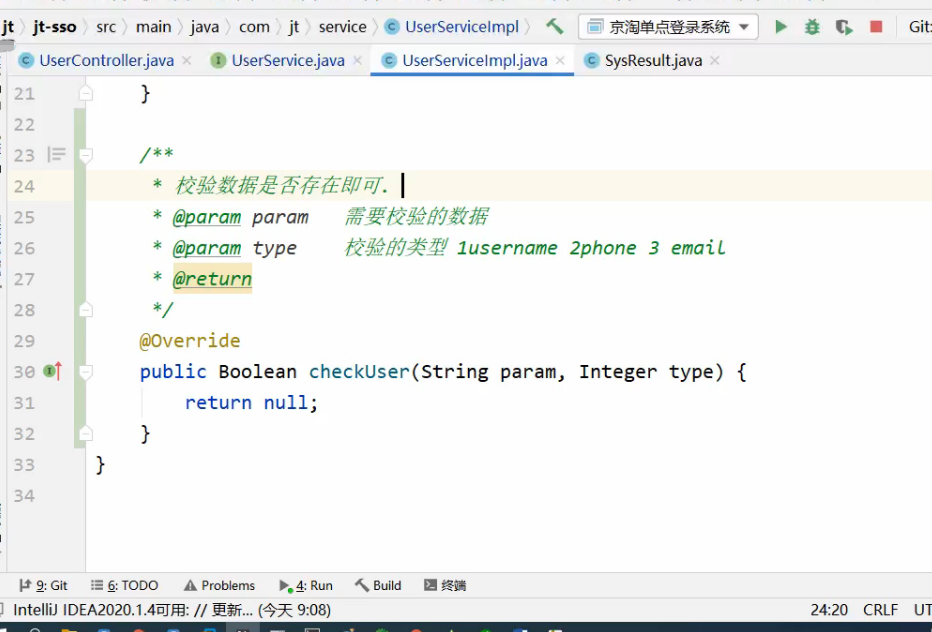This screenshot has height=632, width=932.
Task: Click the 校验数据是否存在即可 comment text
Action: coord(281,185)
